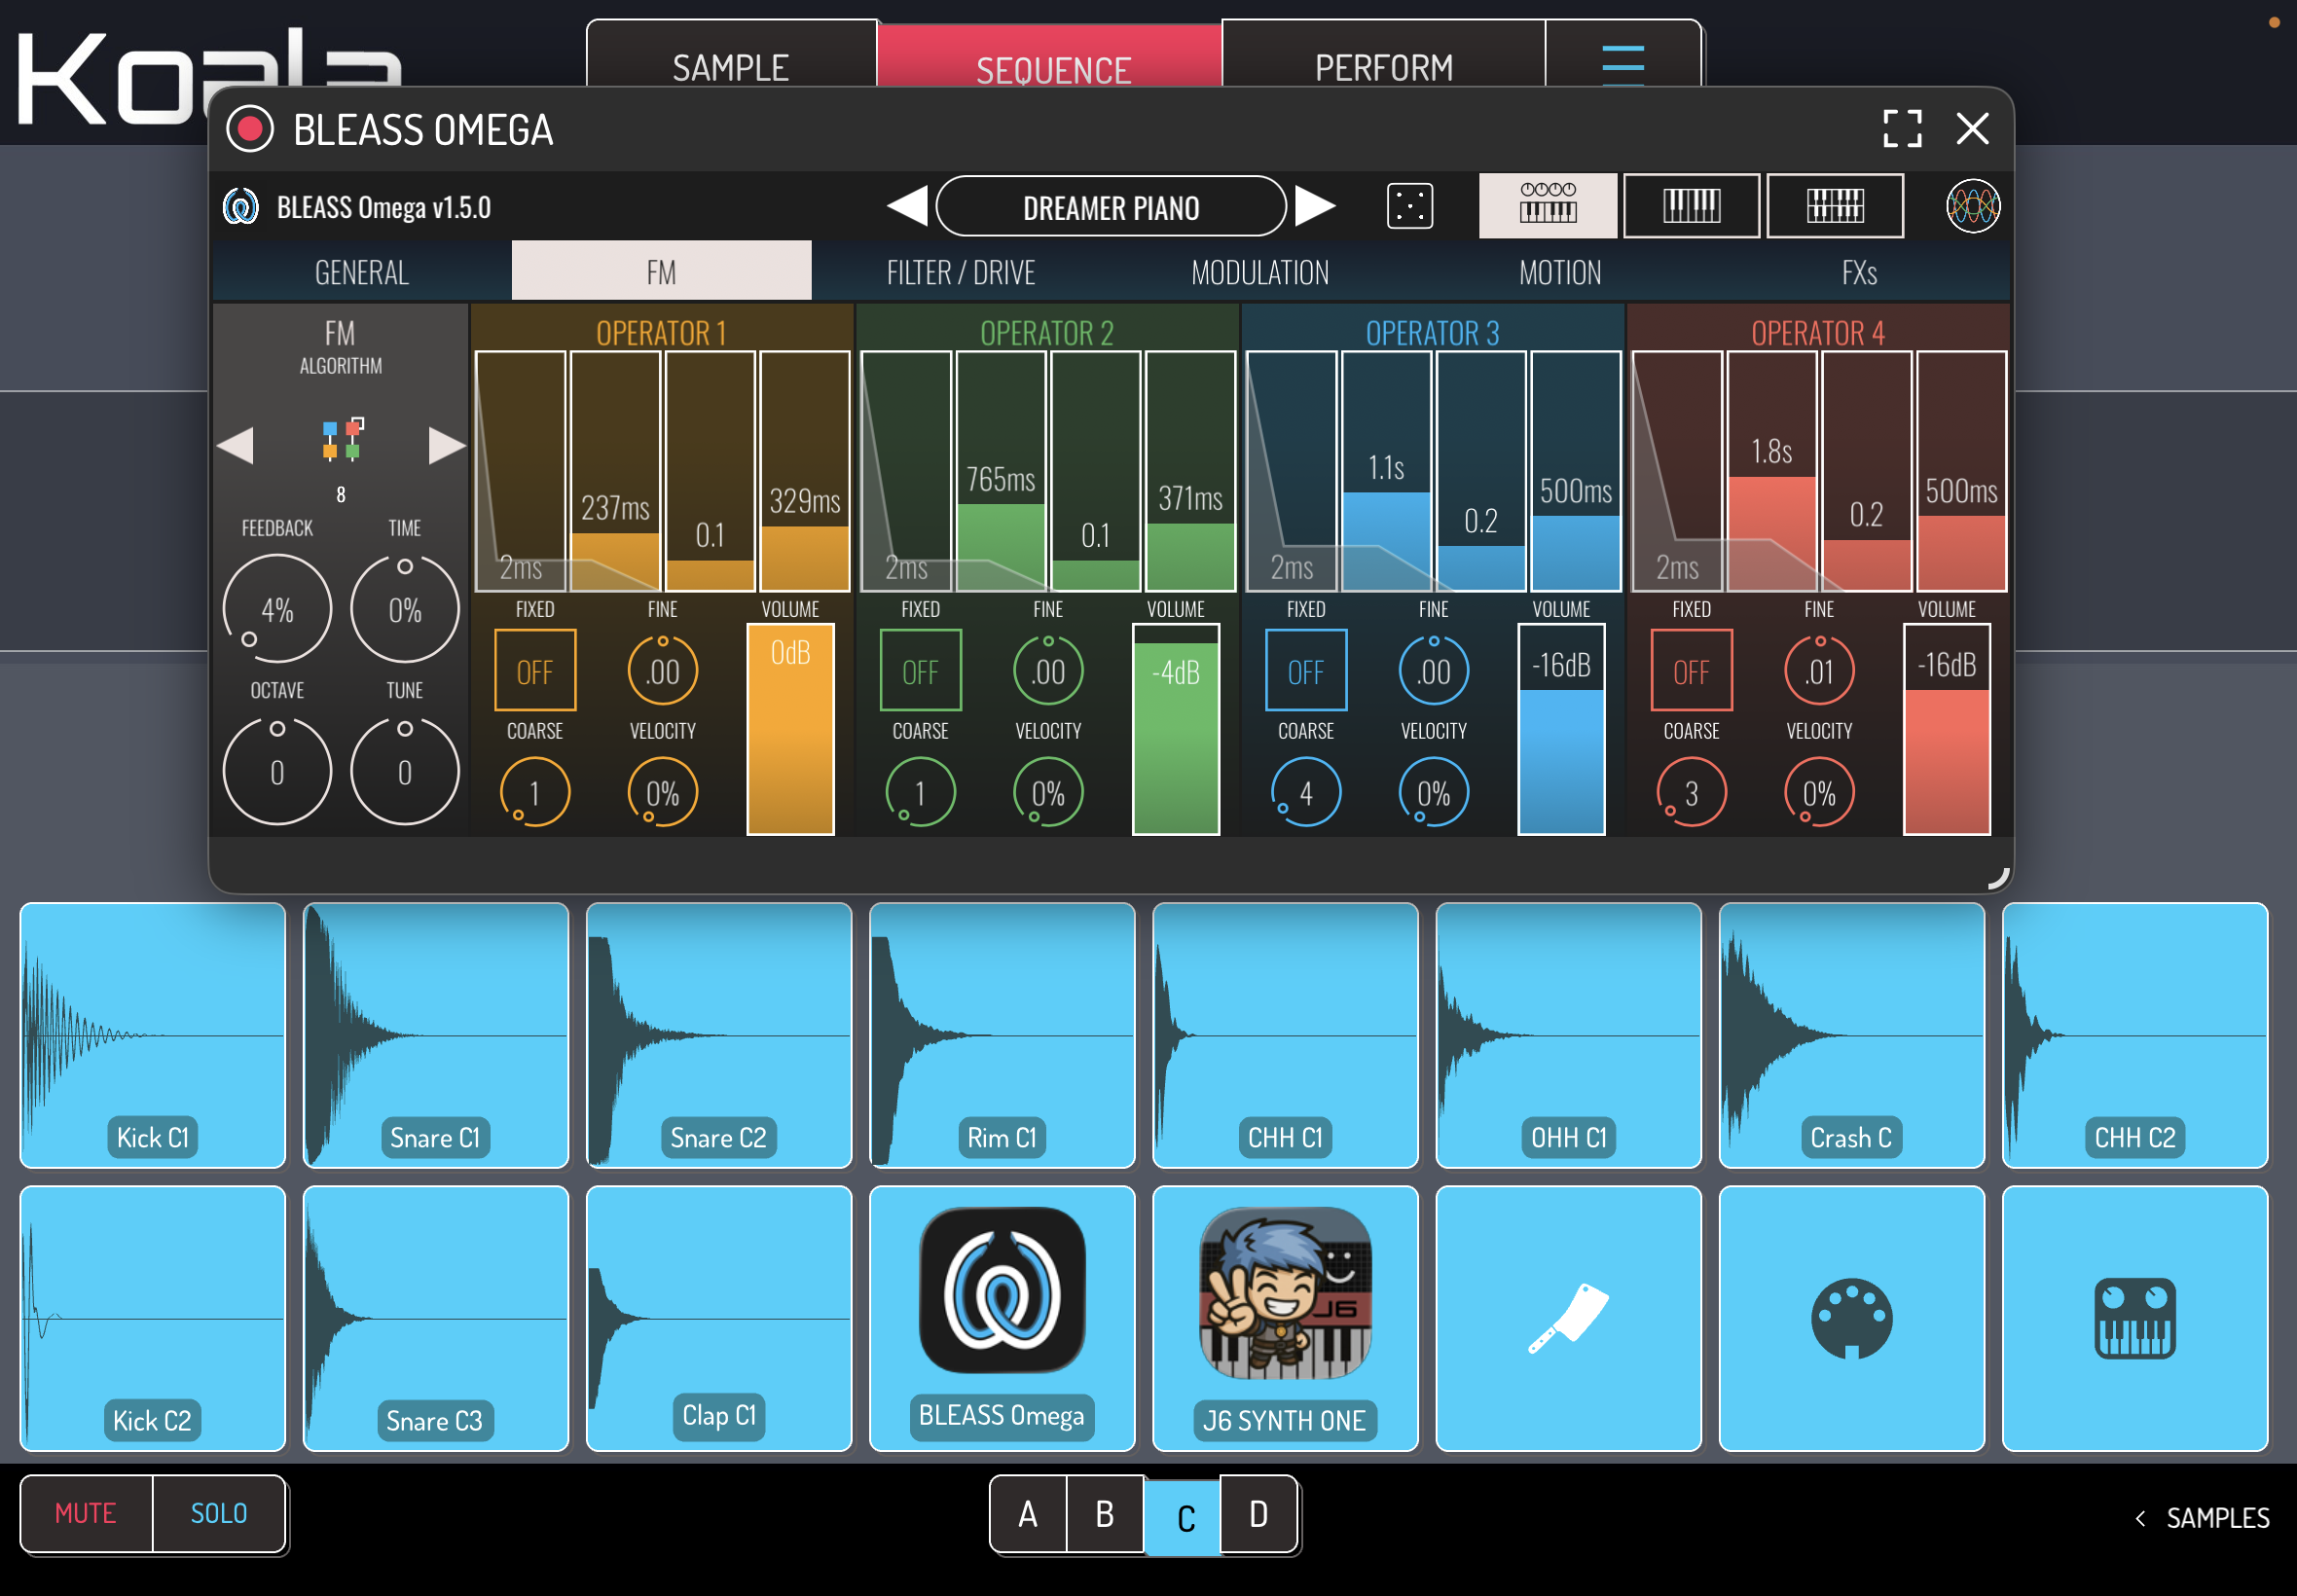Click the TUNE knob

405,771
